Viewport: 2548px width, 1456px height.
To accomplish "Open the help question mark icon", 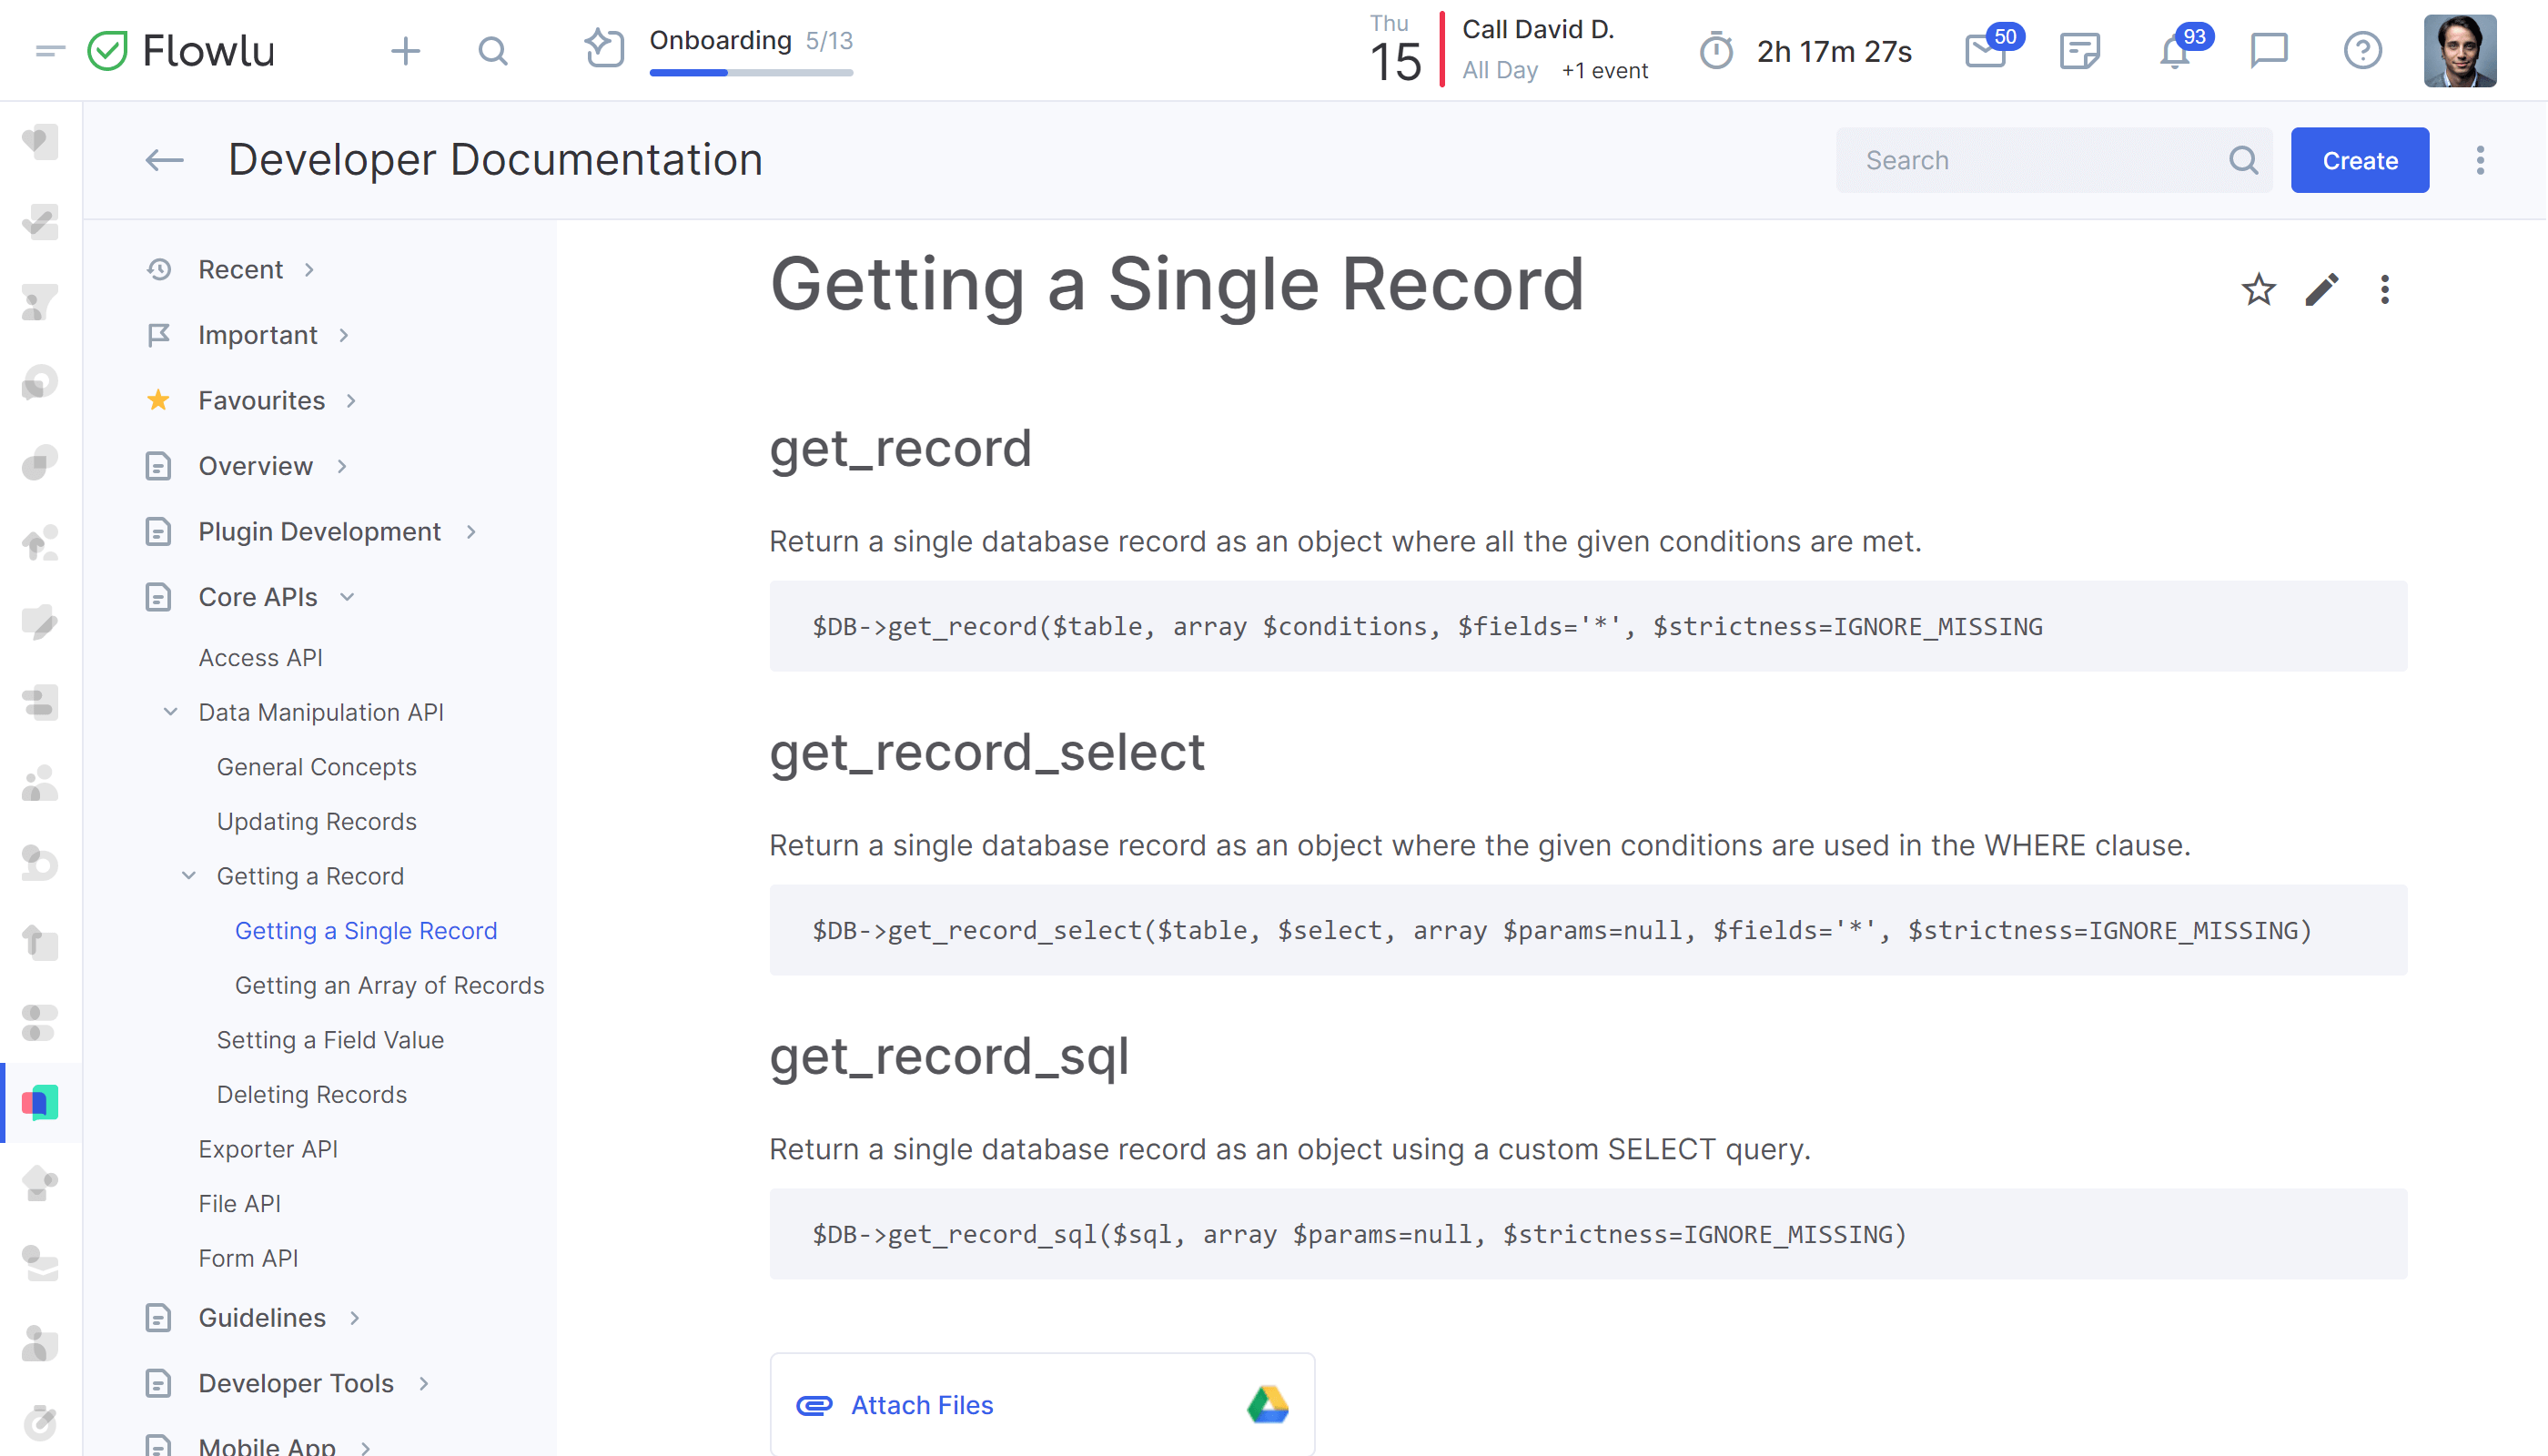I will [2363, 50].
